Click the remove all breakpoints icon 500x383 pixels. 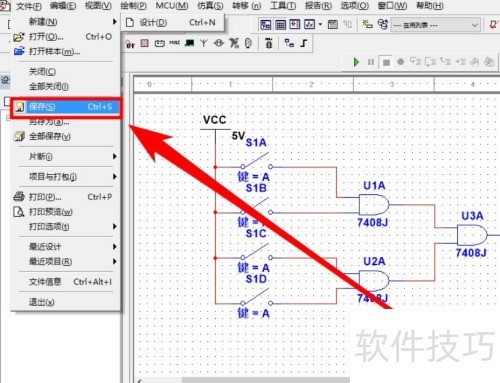[489, 62]
